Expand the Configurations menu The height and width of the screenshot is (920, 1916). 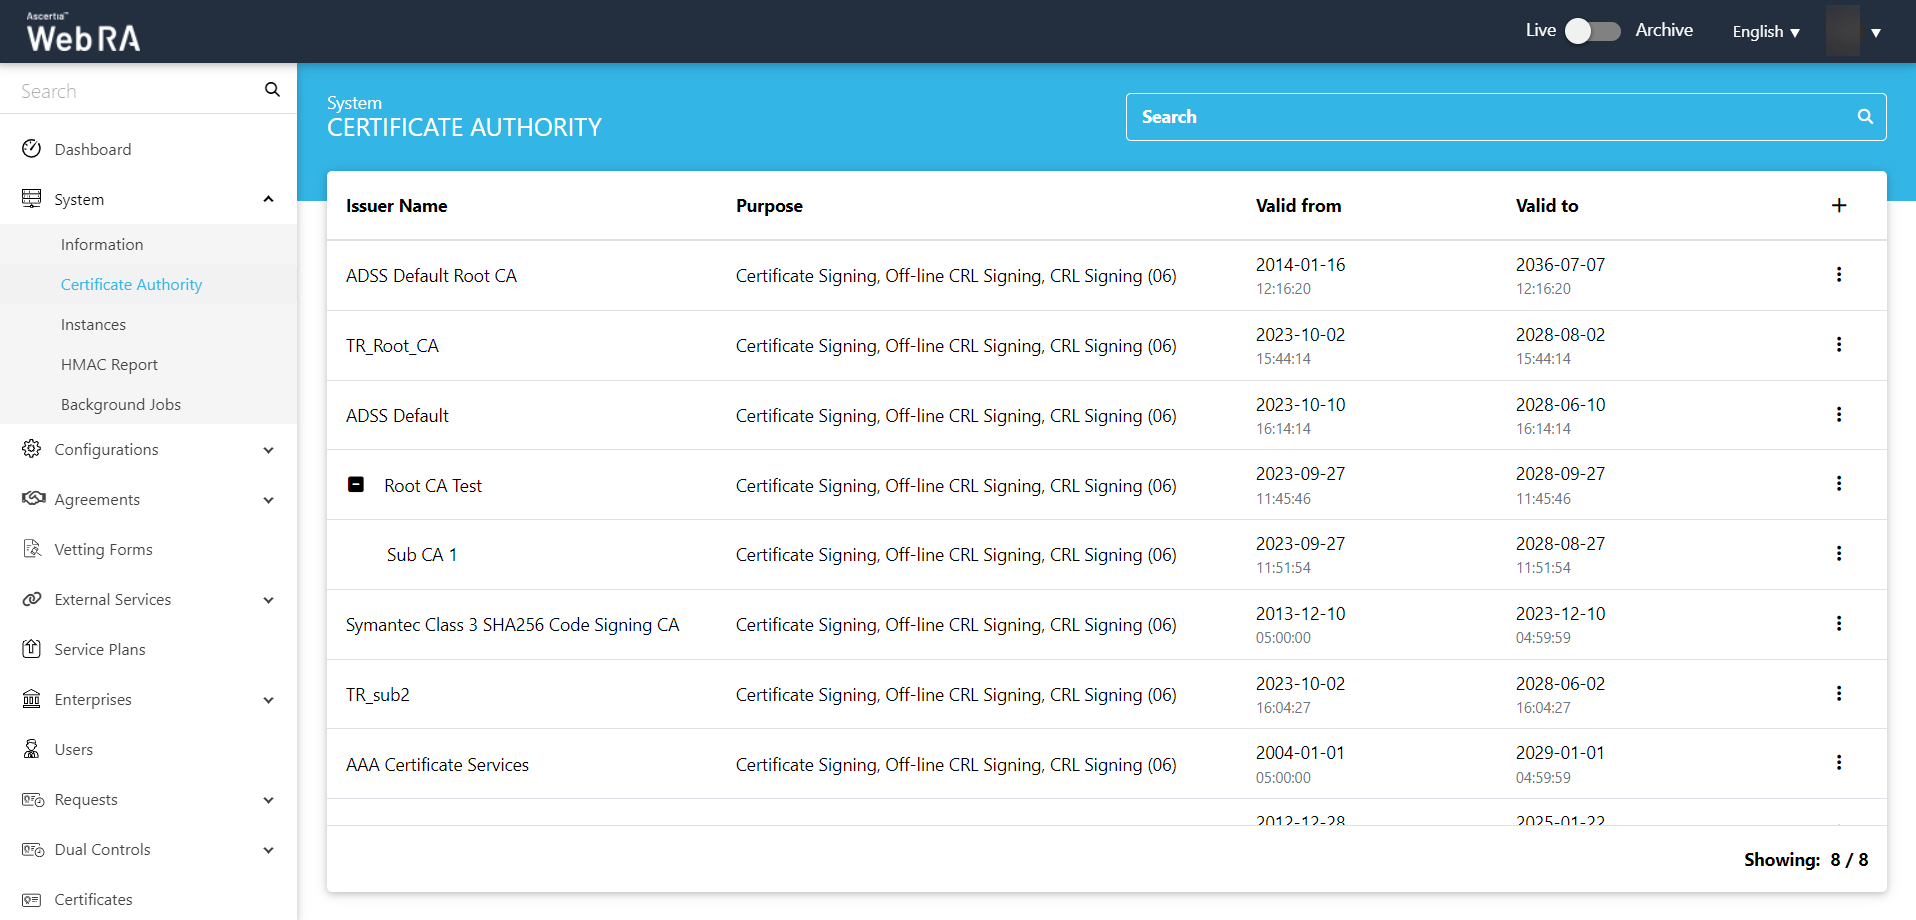click(x=268, y=450)
